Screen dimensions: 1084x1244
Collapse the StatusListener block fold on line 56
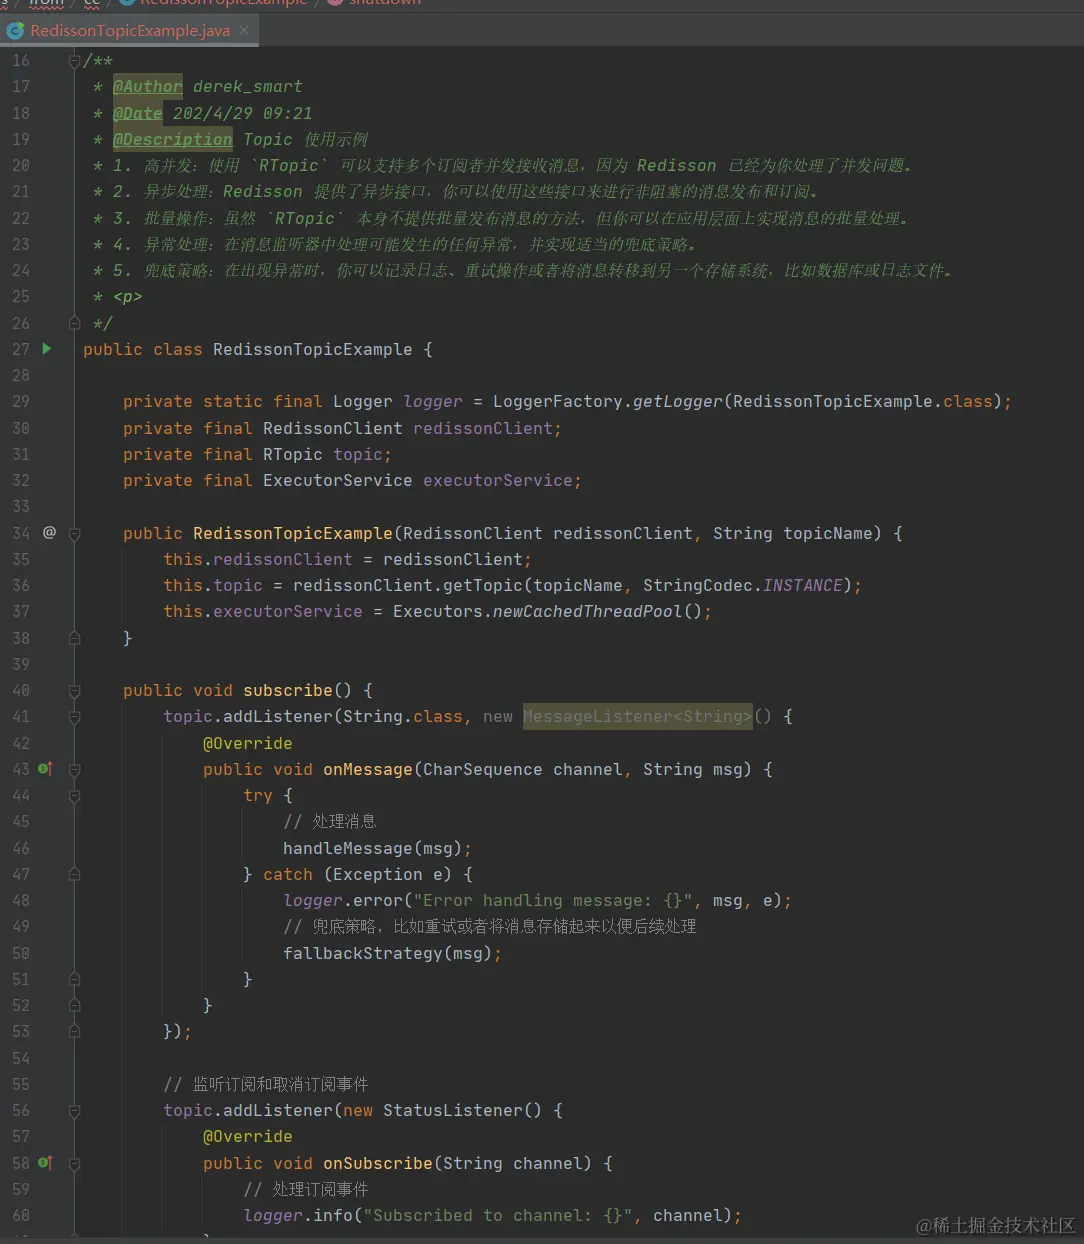tap(74, 1110)
